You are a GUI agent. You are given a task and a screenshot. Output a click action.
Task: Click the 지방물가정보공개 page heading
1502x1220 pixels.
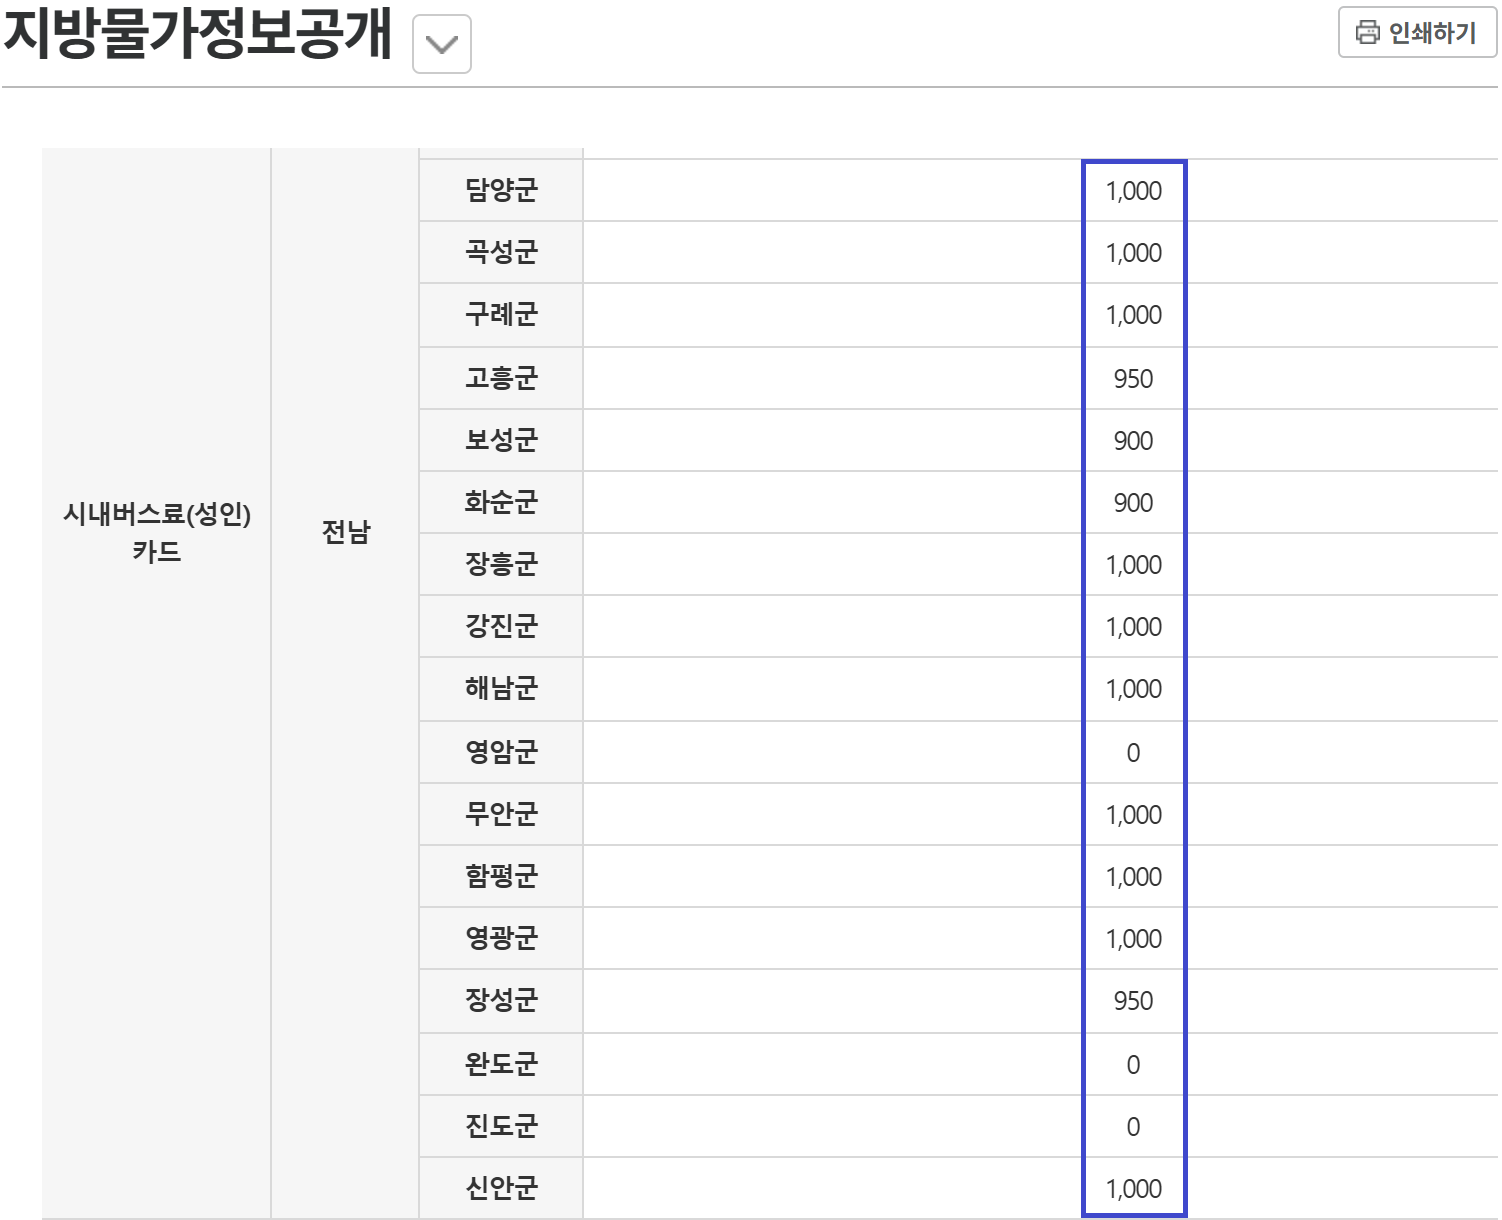[198, 32]
